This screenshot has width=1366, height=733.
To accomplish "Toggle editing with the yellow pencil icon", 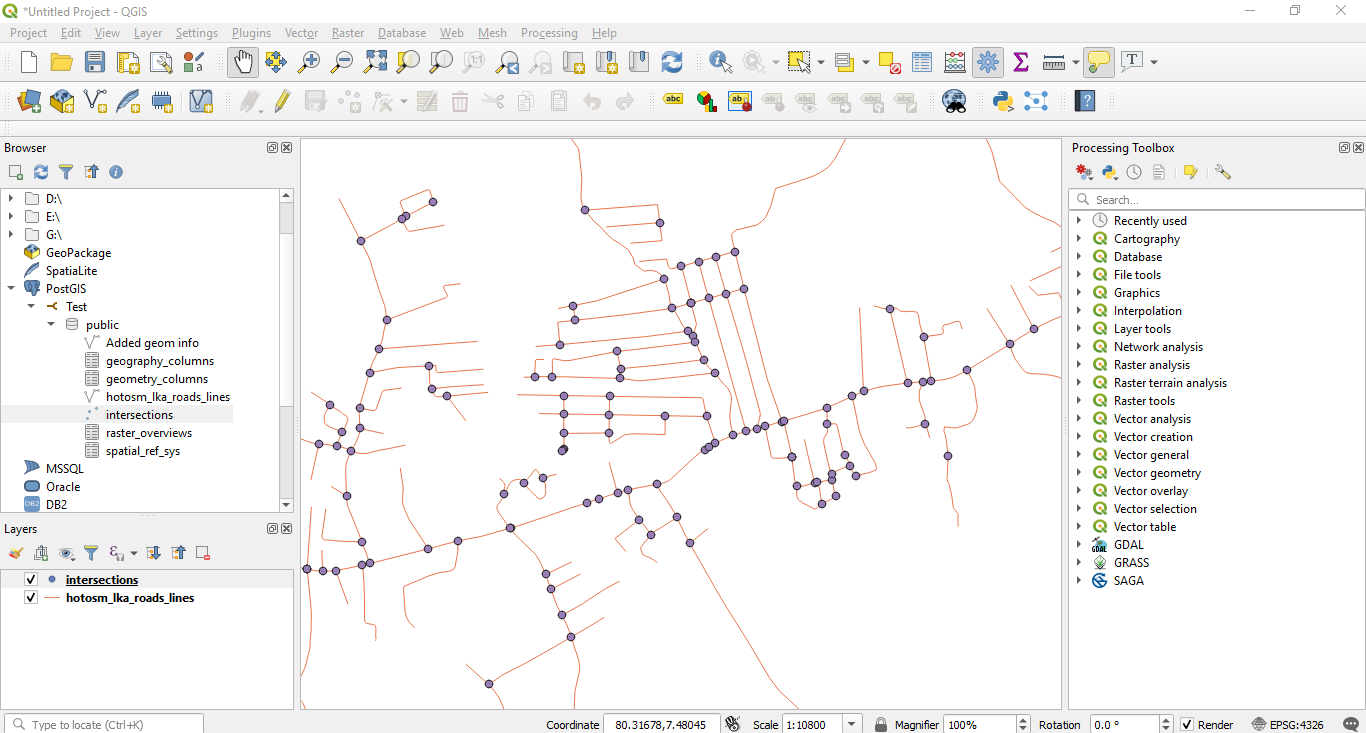I will [x=282, y=101].
